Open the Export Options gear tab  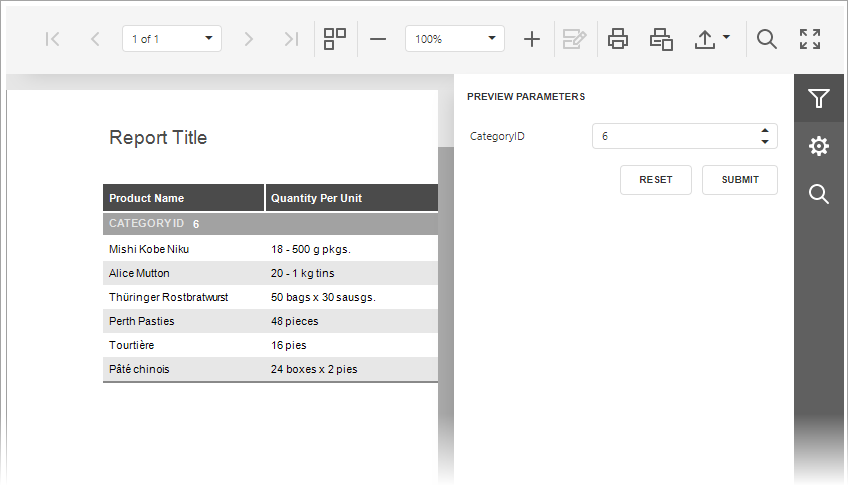819,146
